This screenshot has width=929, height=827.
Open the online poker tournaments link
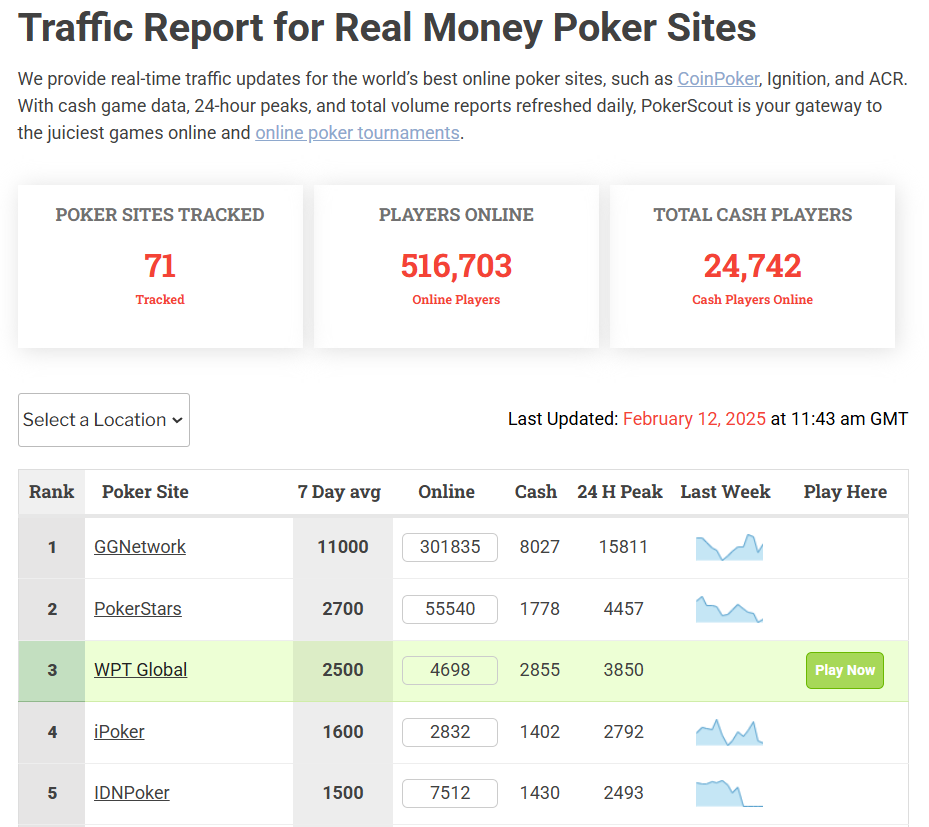357,132
